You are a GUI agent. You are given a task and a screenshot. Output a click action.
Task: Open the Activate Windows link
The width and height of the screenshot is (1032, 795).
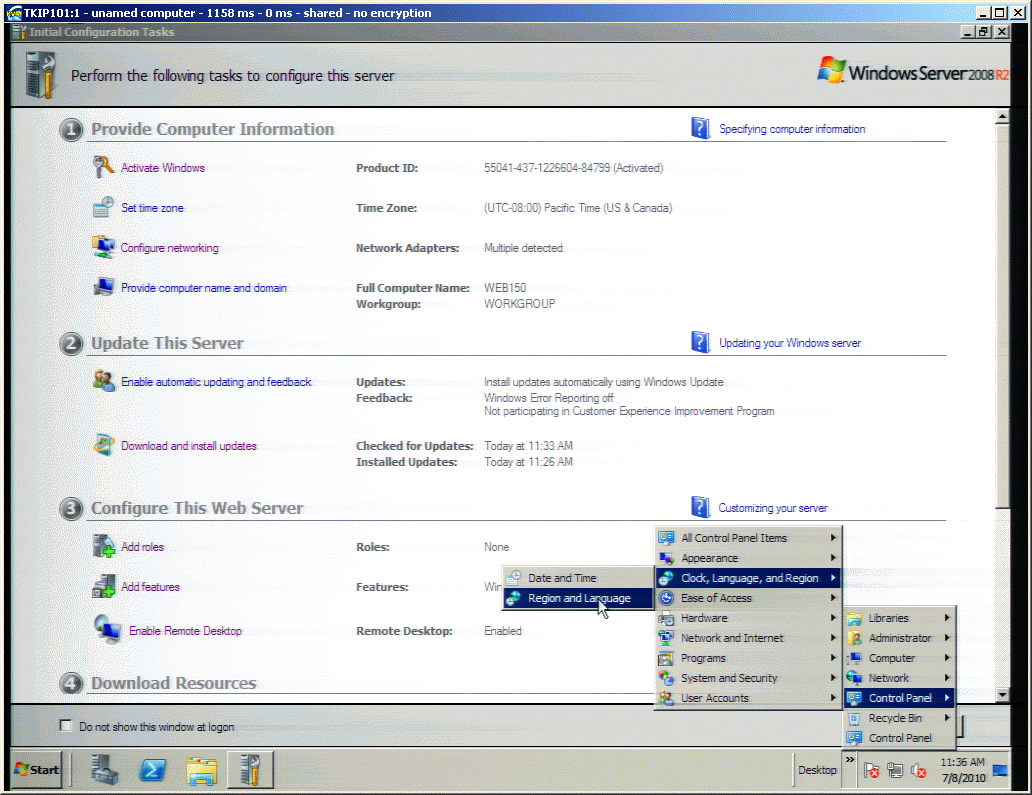pyautogui.click(x=163, y=168)
